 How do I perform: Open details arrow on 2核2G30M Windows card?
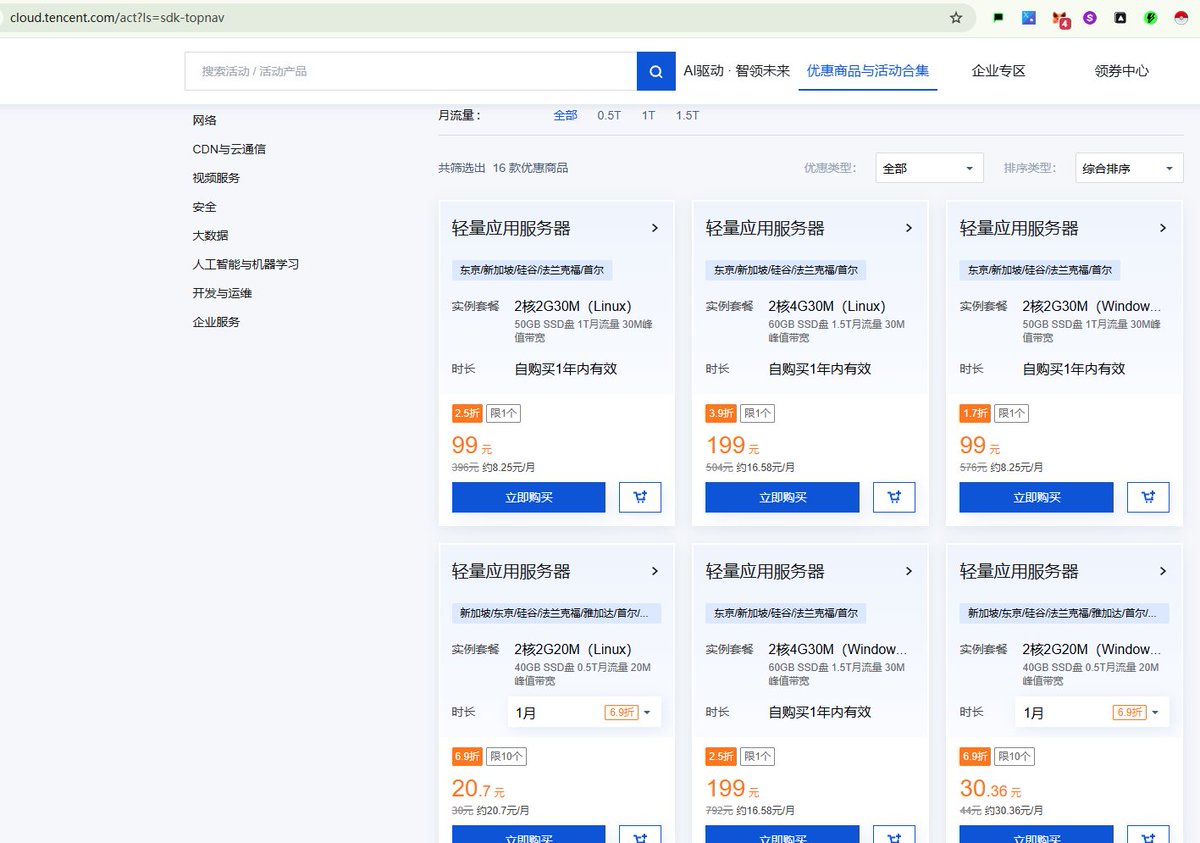[x=1163, y=228]
